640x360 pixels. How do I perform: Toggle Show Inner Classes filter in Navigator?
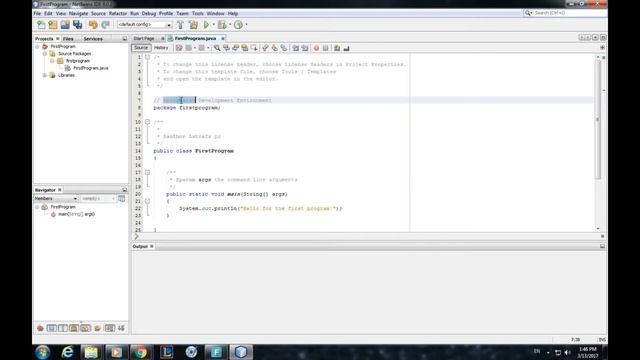(85, 328)
